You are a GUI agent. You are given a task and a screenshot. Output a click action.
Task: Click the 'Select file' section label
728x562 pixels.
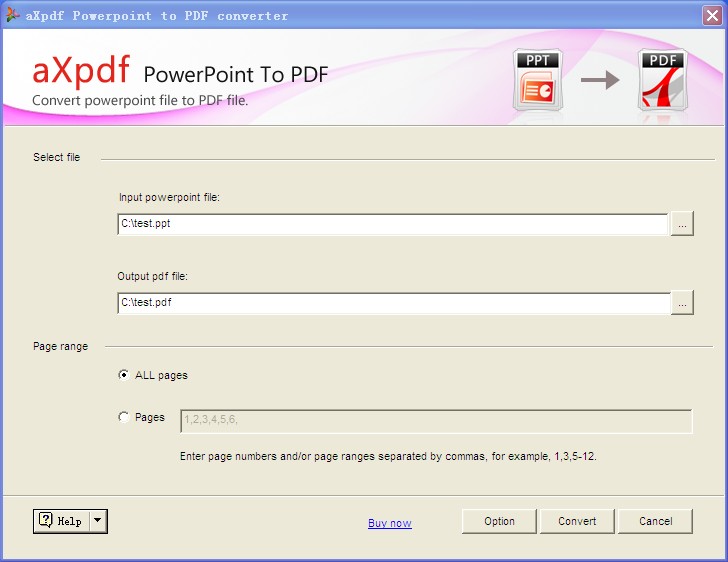56,157
